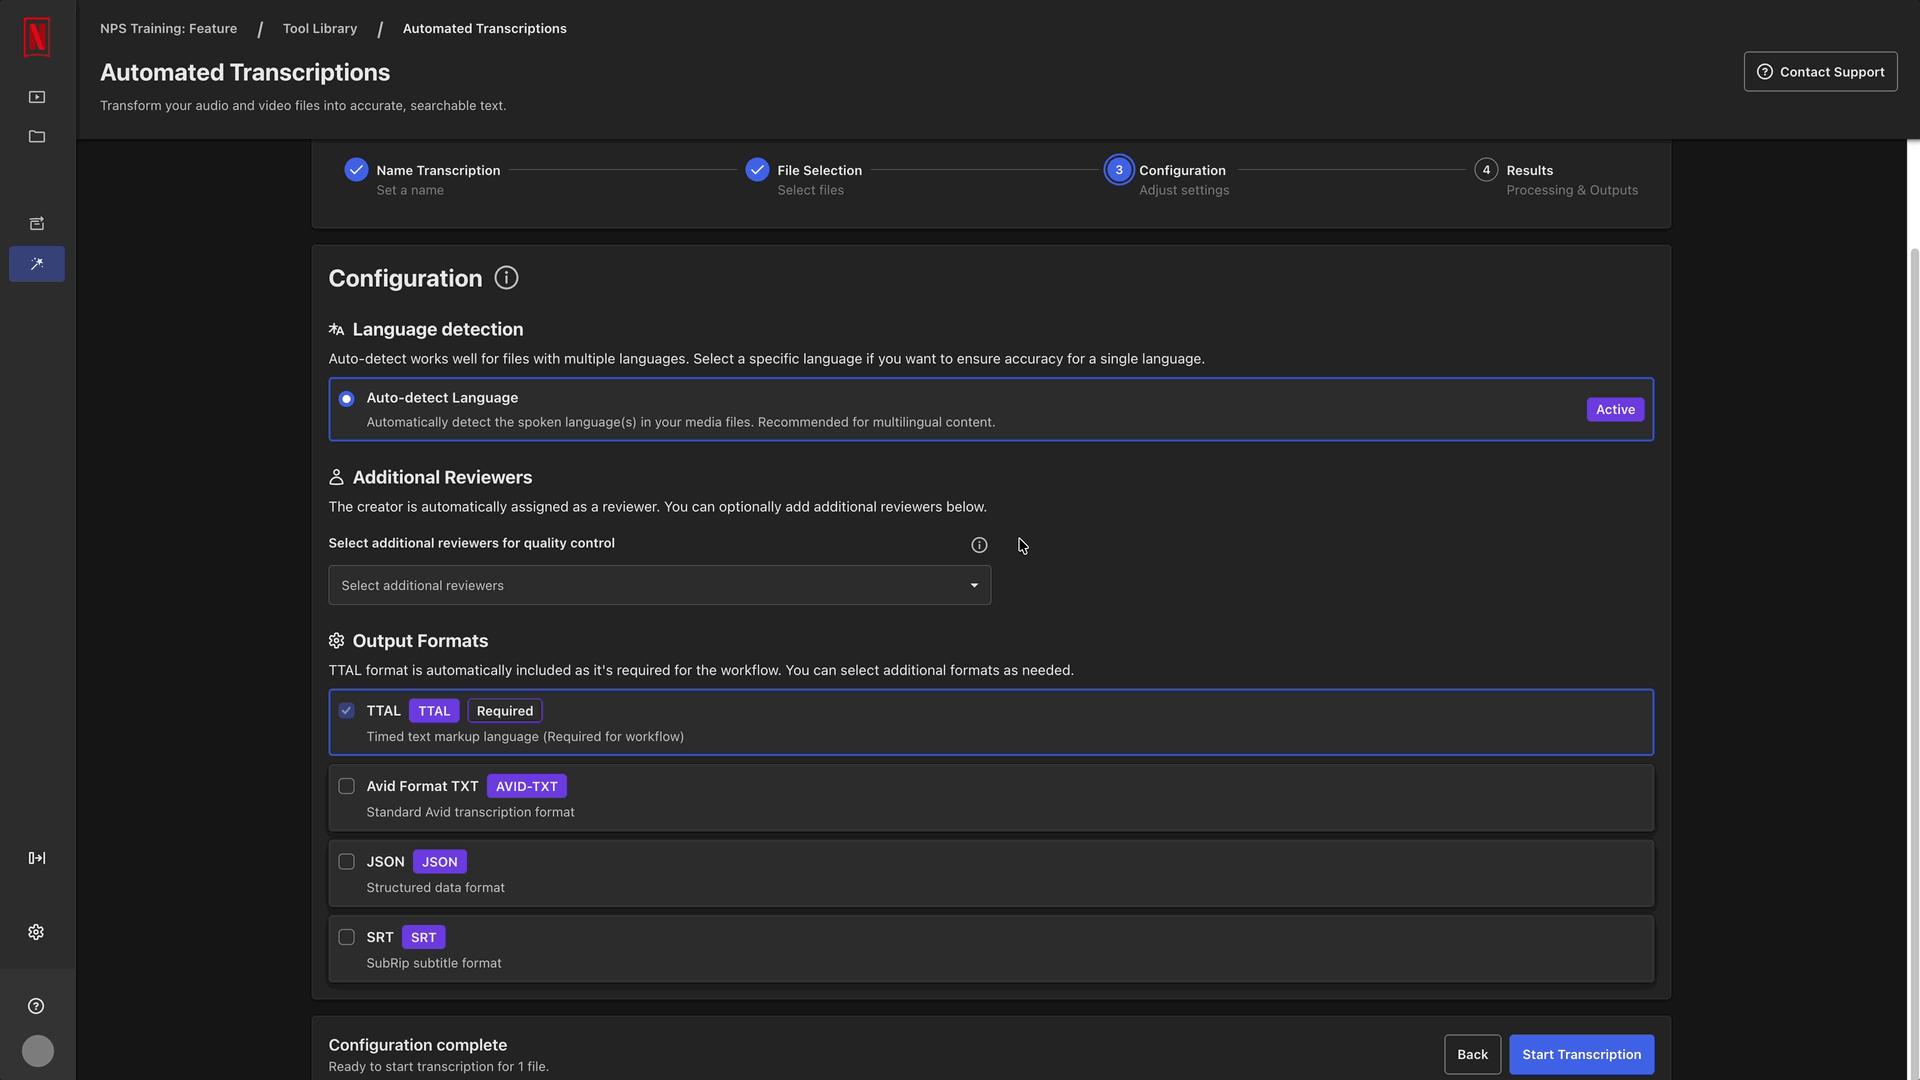Enable the JSON output format checkbox
The height and width of the screenshot is (1080, 1920).
[x=347, y=862]
